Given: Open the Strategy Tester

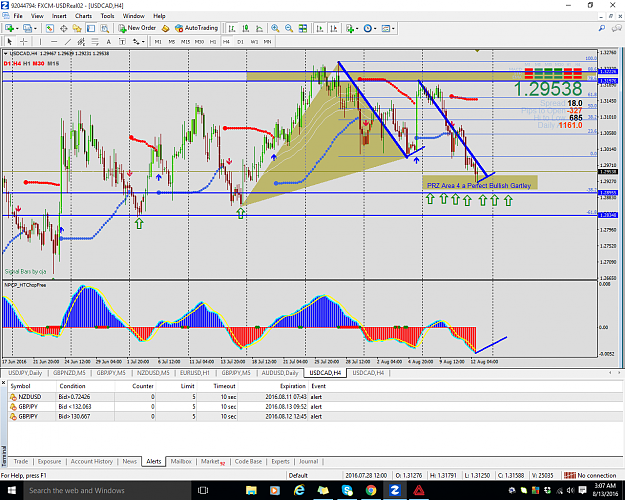Looking at the screenshot, I should click(104, 28).
